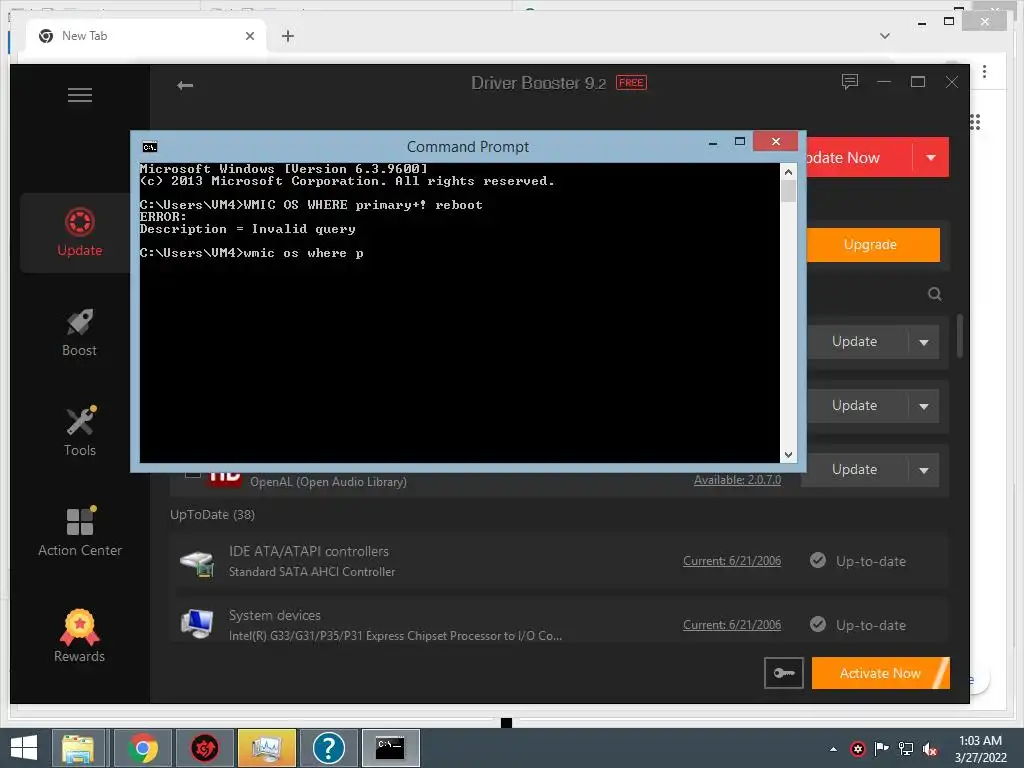Open the network tray icon

pyautogui.click(x=906, y=748)
